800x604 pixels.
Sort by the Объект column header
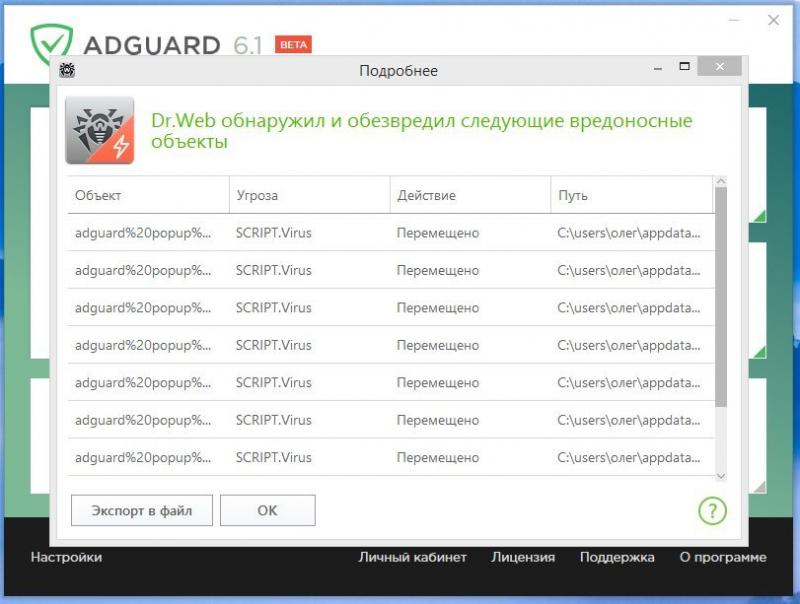point(148,195)
